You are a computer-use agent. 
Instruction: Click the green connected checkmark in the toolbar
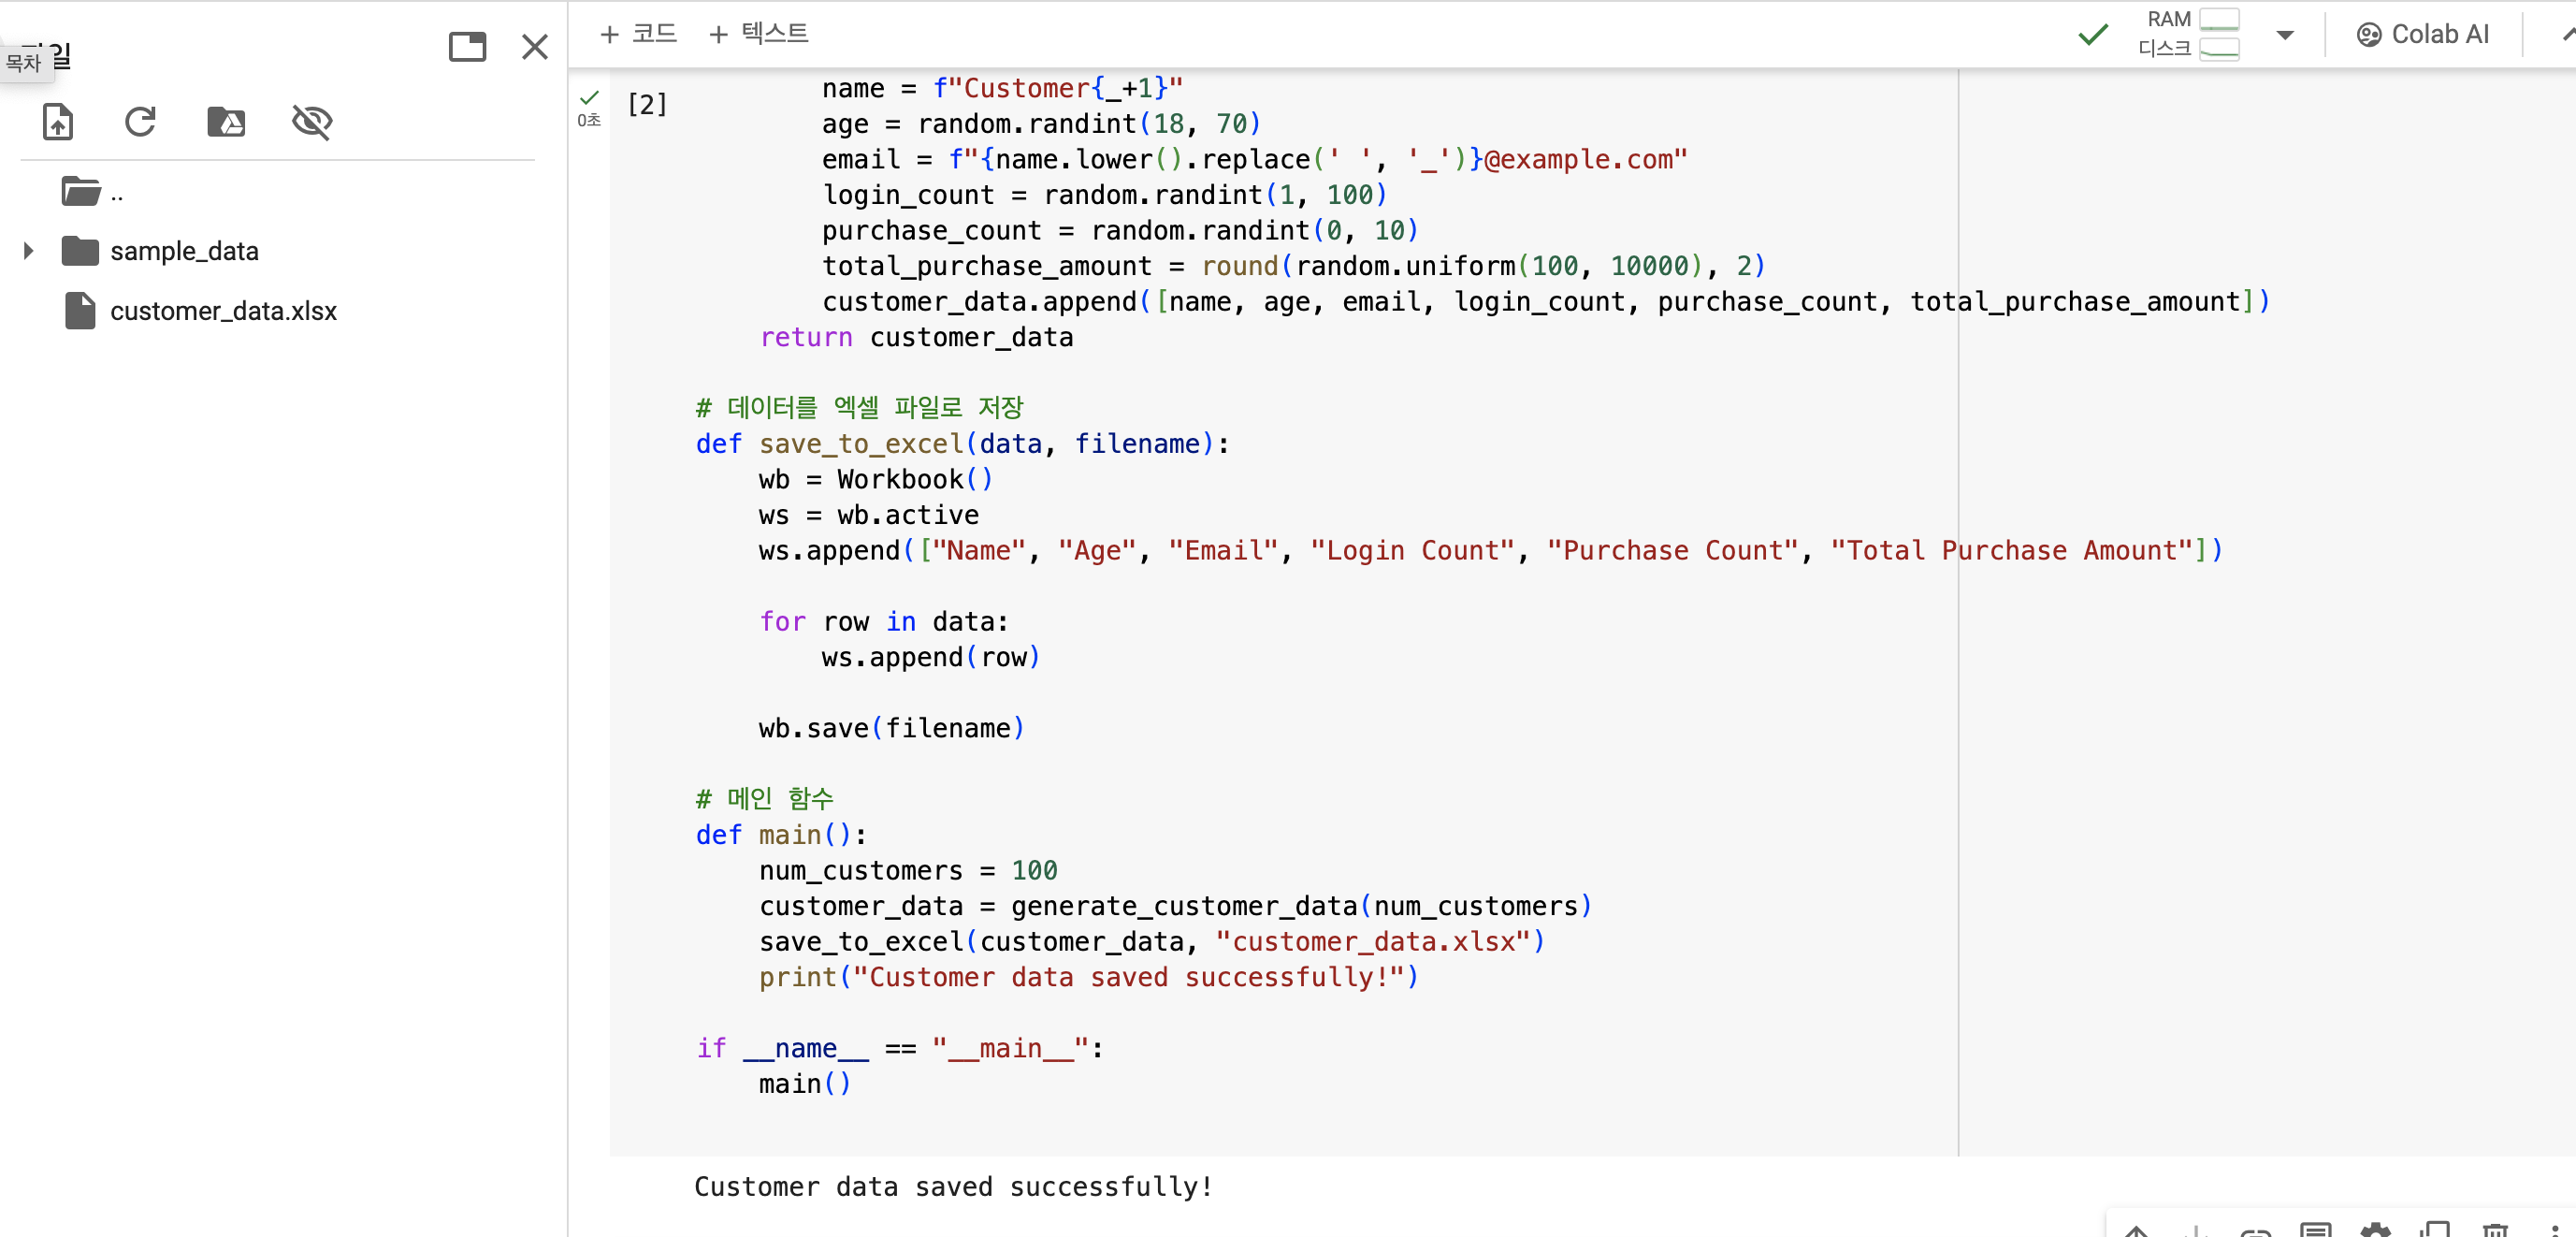pos(2093,35)
